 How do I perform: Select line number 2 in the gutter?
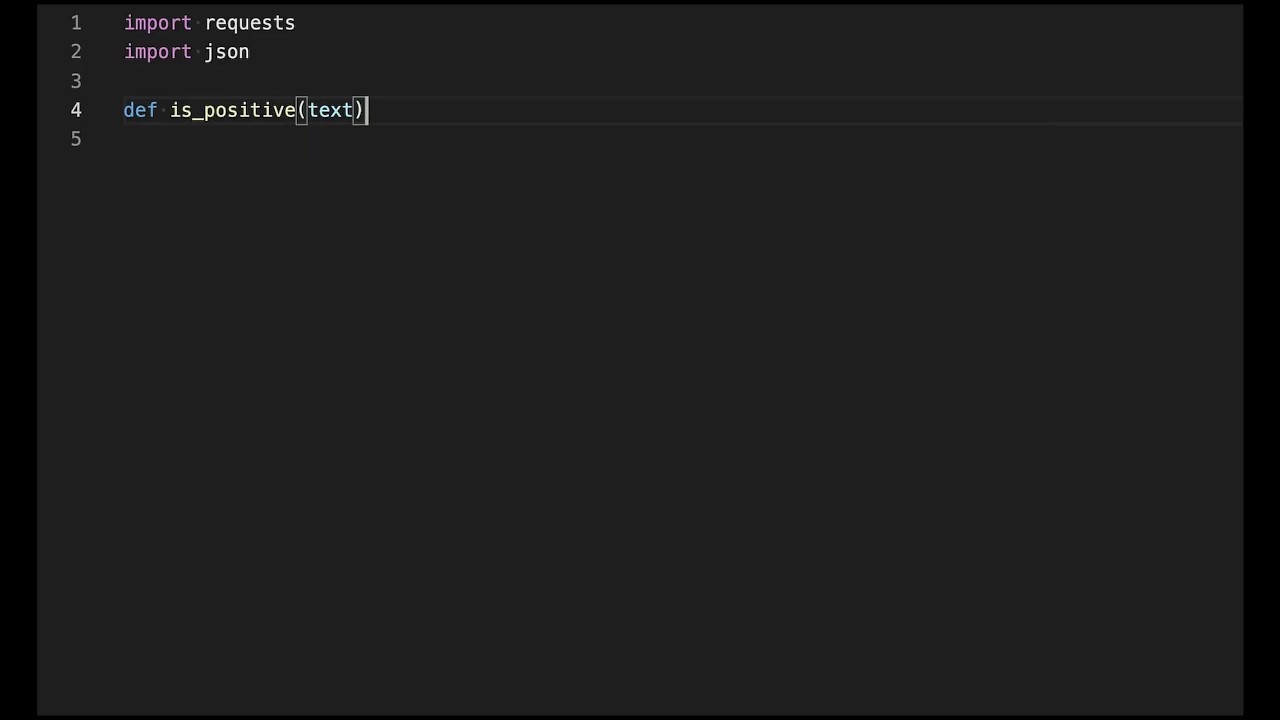[76, 52]
